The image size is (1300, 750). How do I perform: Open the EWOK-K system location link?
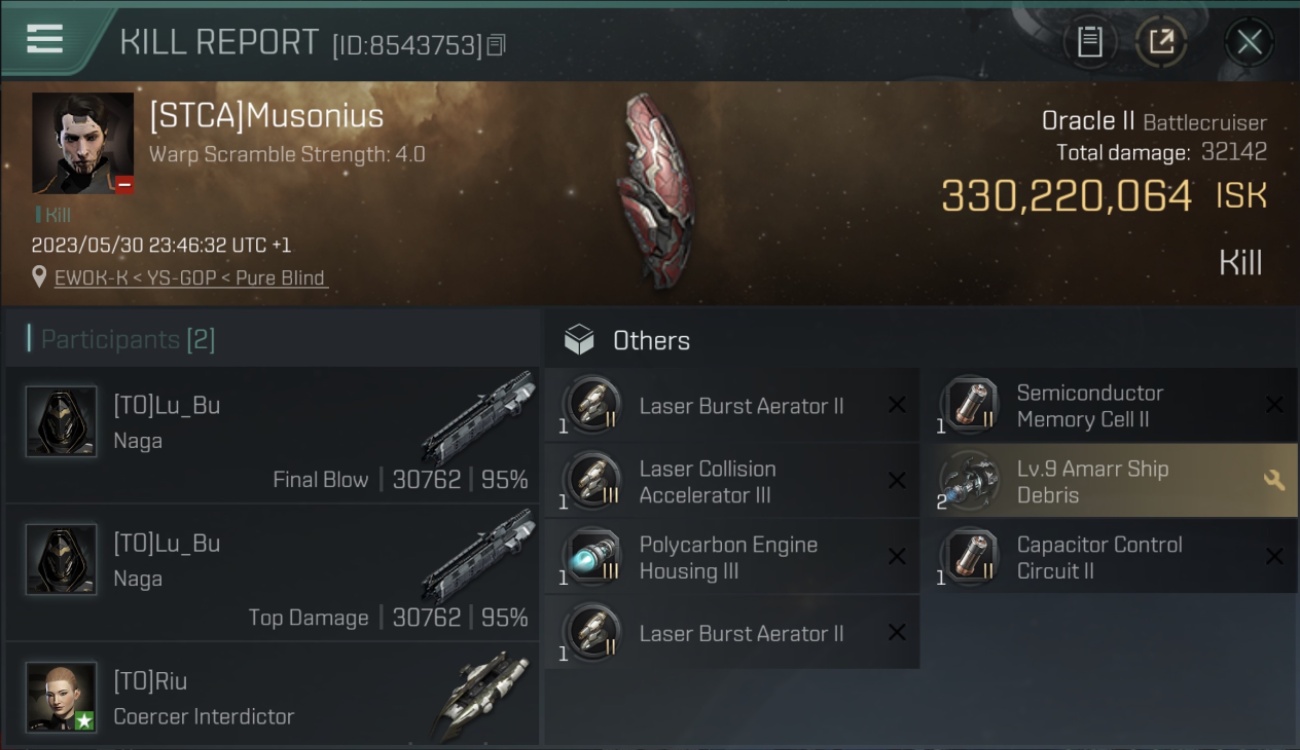click(x=190, y=278)
